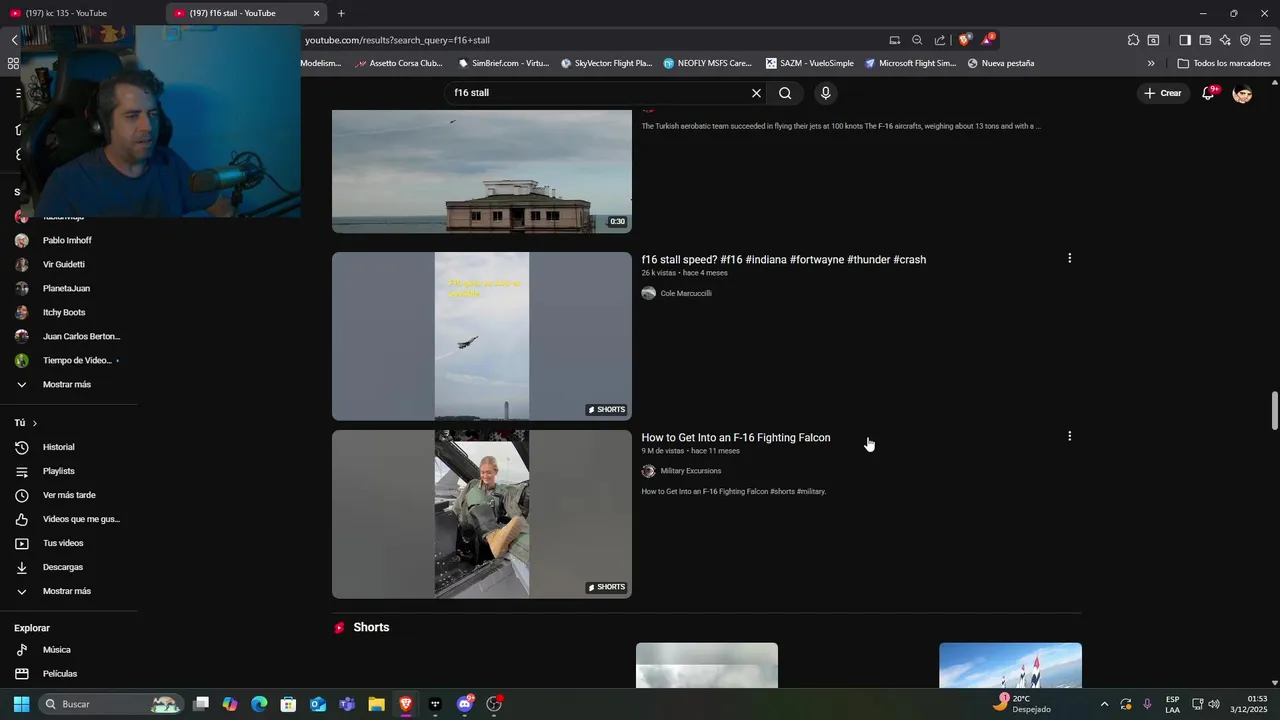The width and height of the screenshot is (1280, 720).
Task: Open the 'SAZM - VueloSimple' bookmark
Action: [x=810, y=63]
